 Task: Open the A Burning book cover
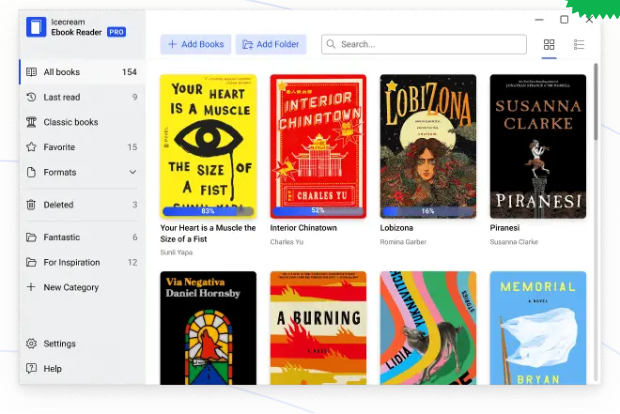pos(318,328)
